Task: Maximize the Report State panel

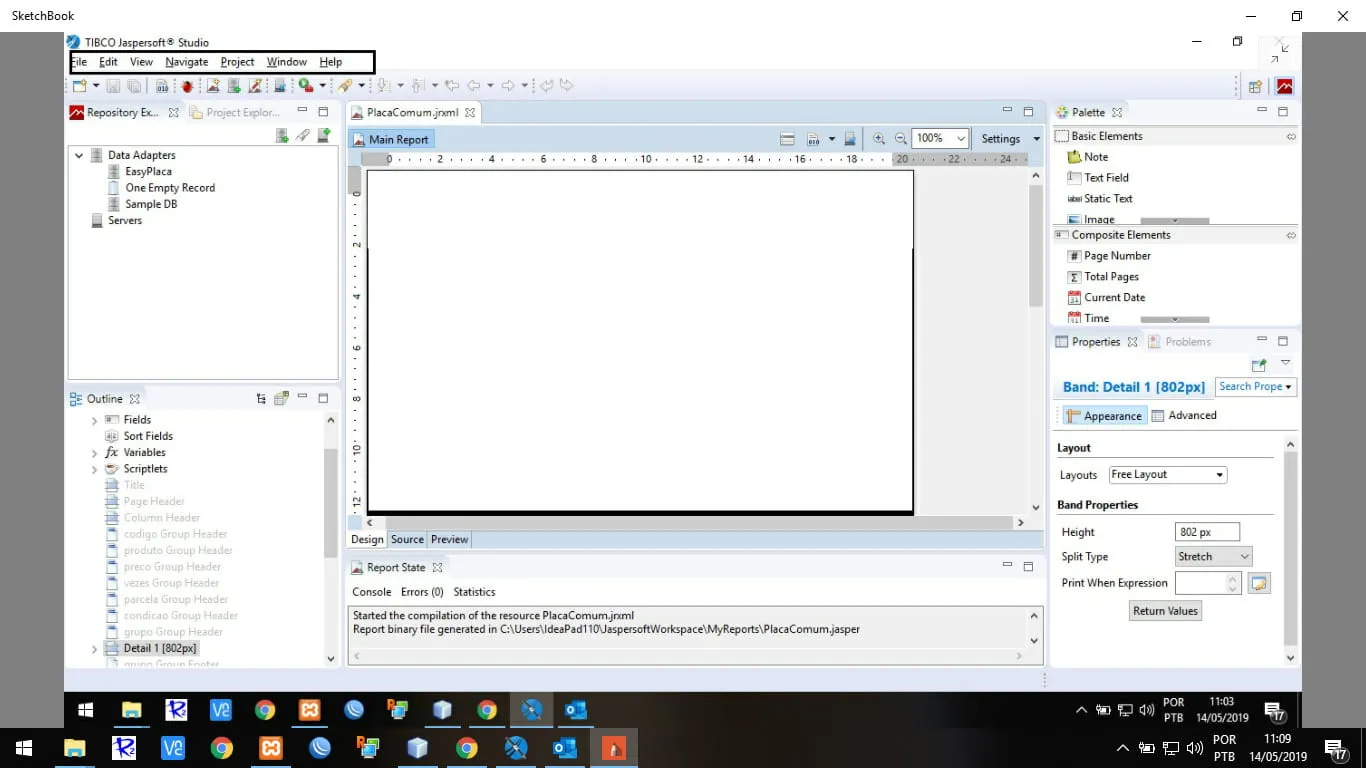Action: point(1028,567)
